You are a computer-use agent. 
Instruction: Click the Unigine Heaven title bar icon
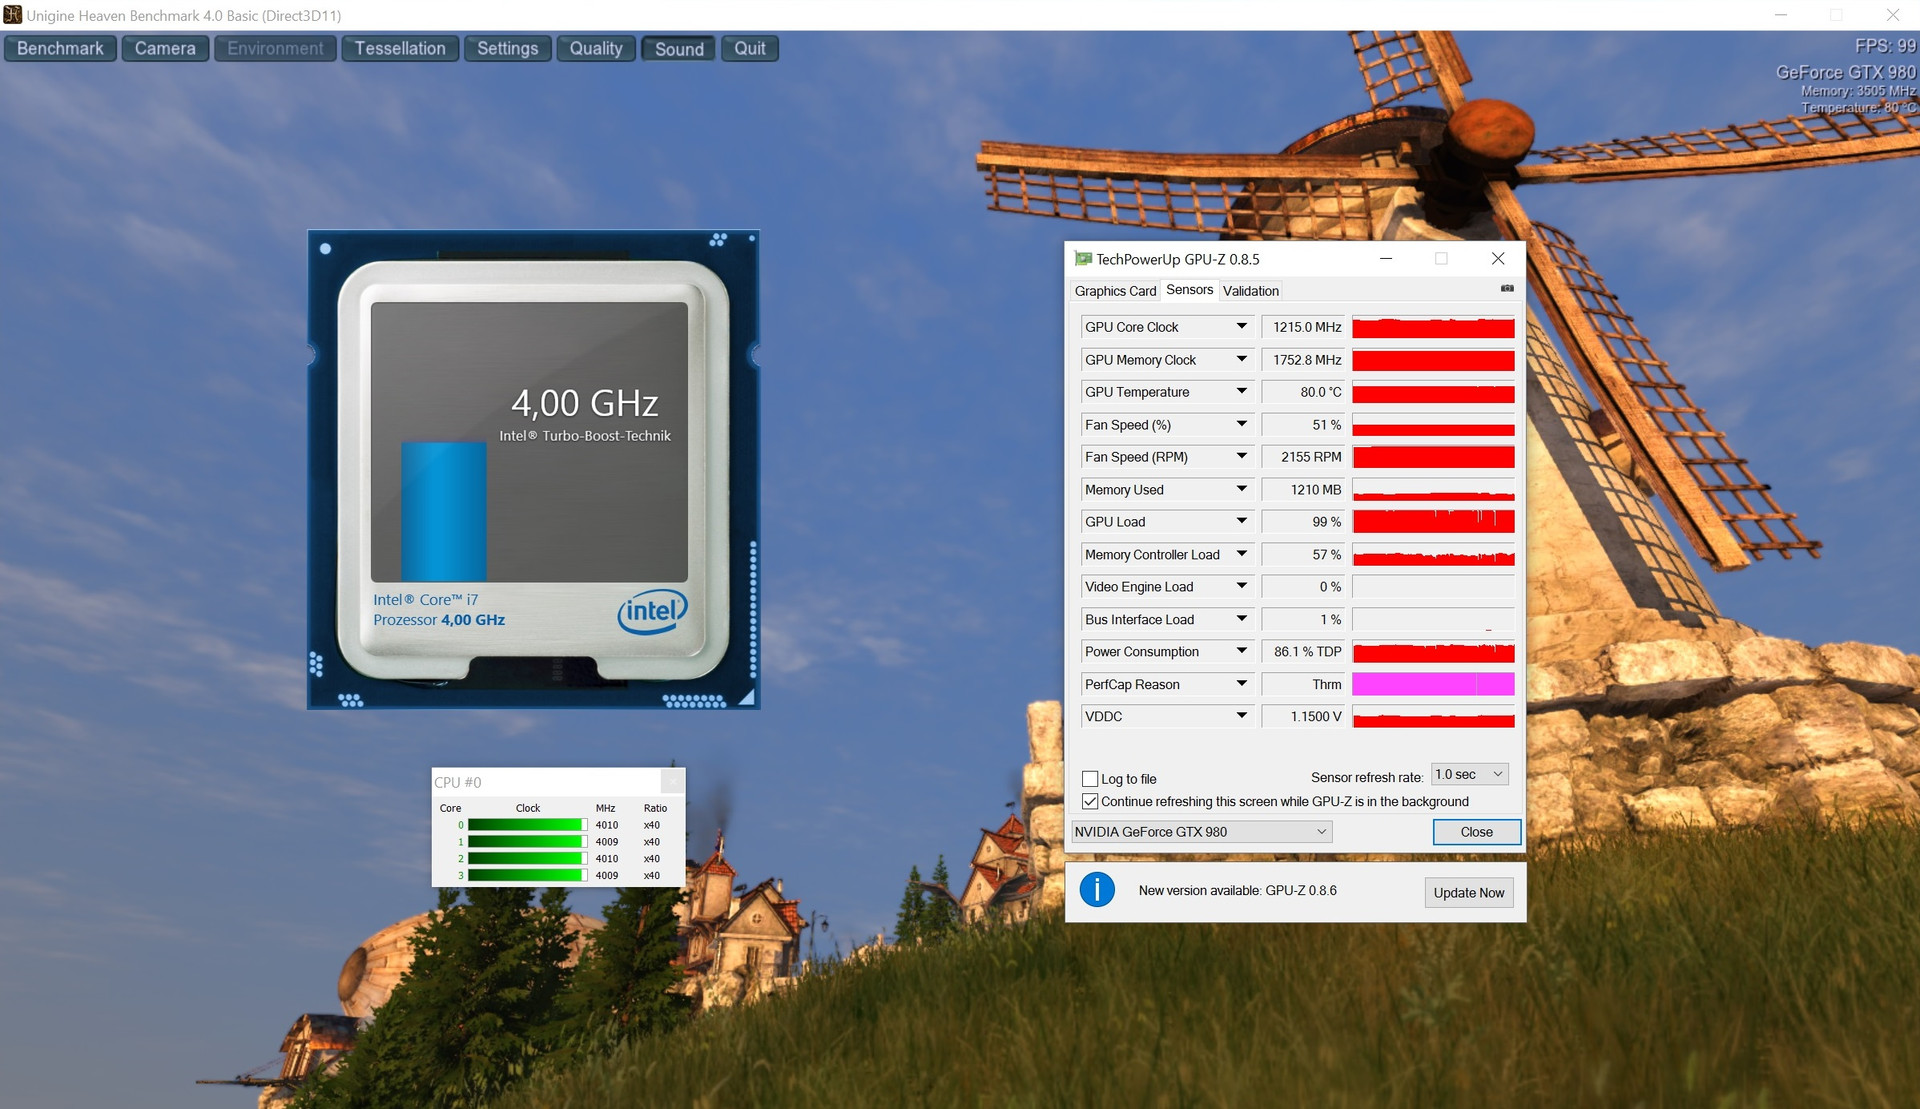(13, 15)
